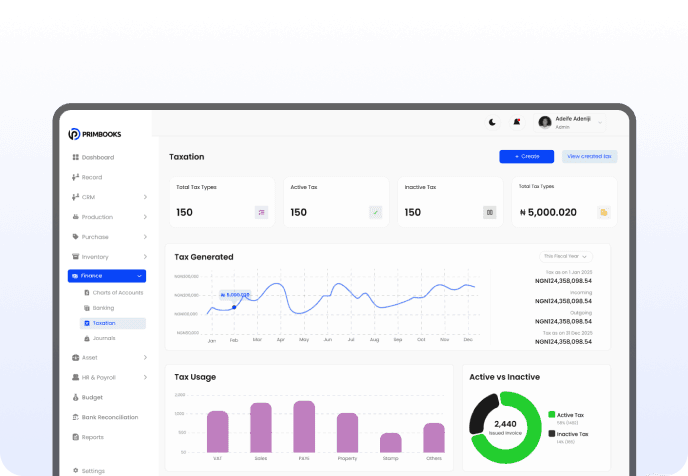Click the Banking submenu icon

pos(87,308)
